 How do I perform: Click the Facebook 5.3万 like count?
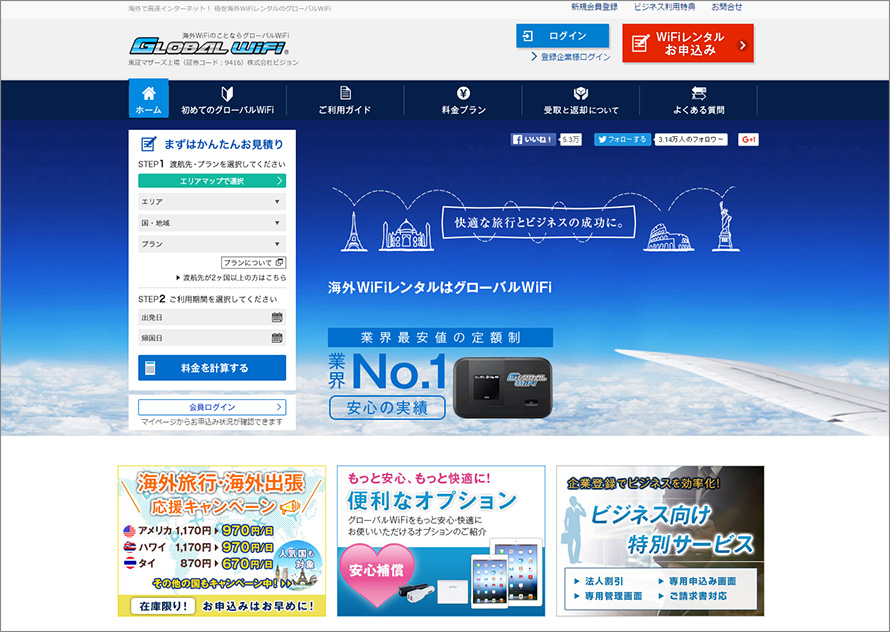pyautogui.click(x=570, y=139)
